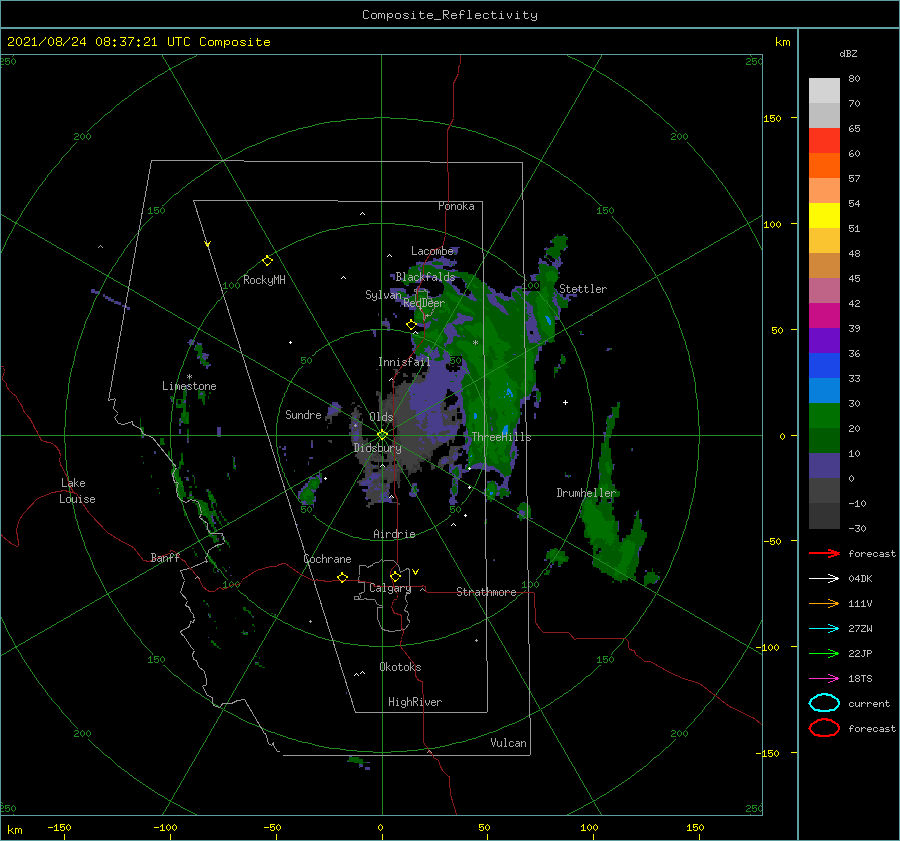Select the dark green 10-20 dBZ swatch
The width and height of the screenshot is (900, 841).
[824, 440]
